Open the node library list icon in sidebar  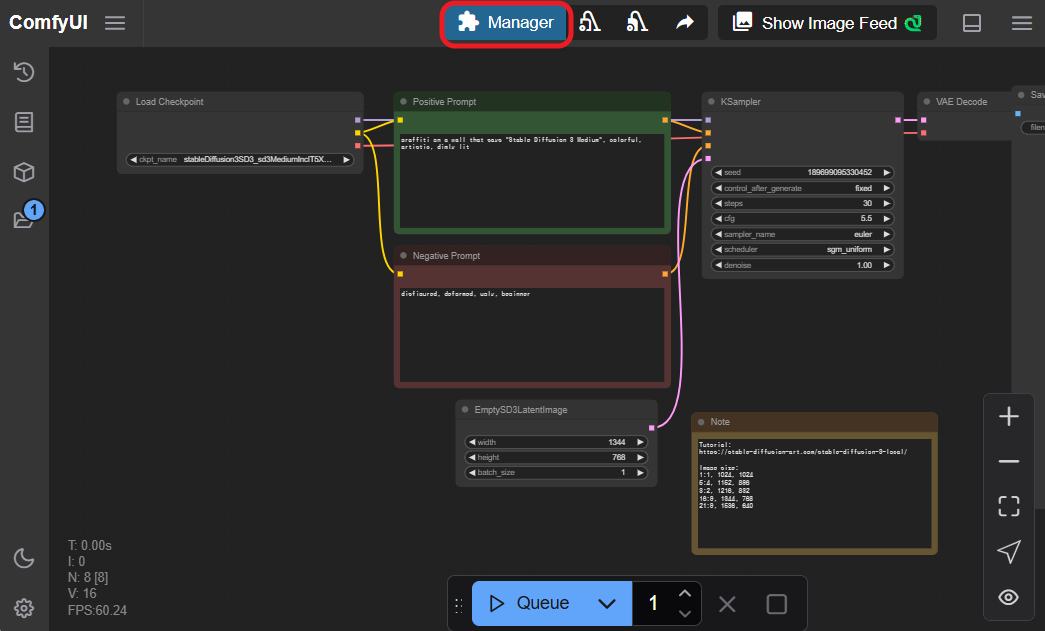pos(24,122)
